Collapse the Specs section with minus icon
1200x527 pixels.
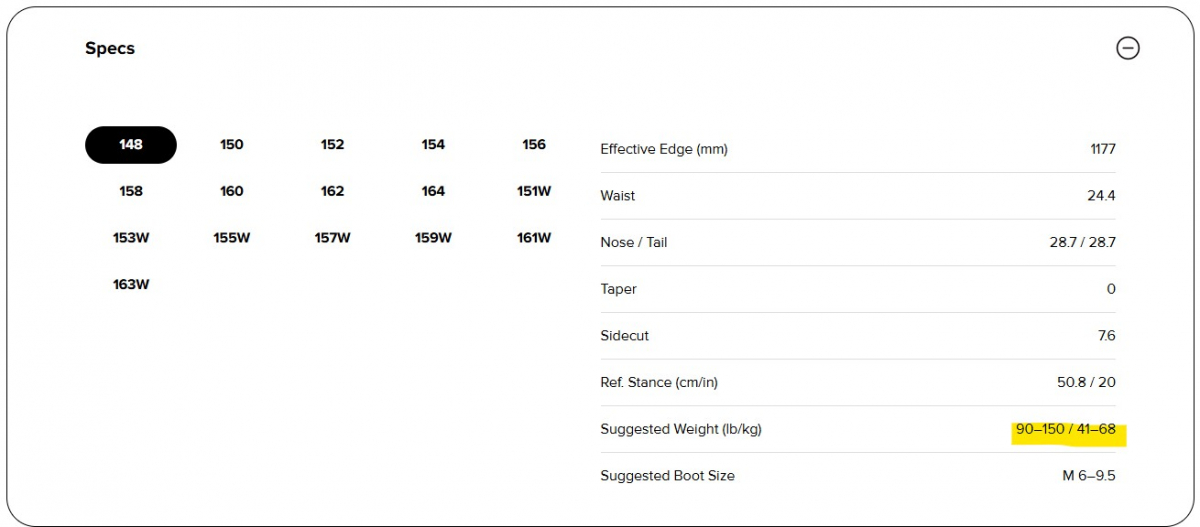coord(1127,48)
